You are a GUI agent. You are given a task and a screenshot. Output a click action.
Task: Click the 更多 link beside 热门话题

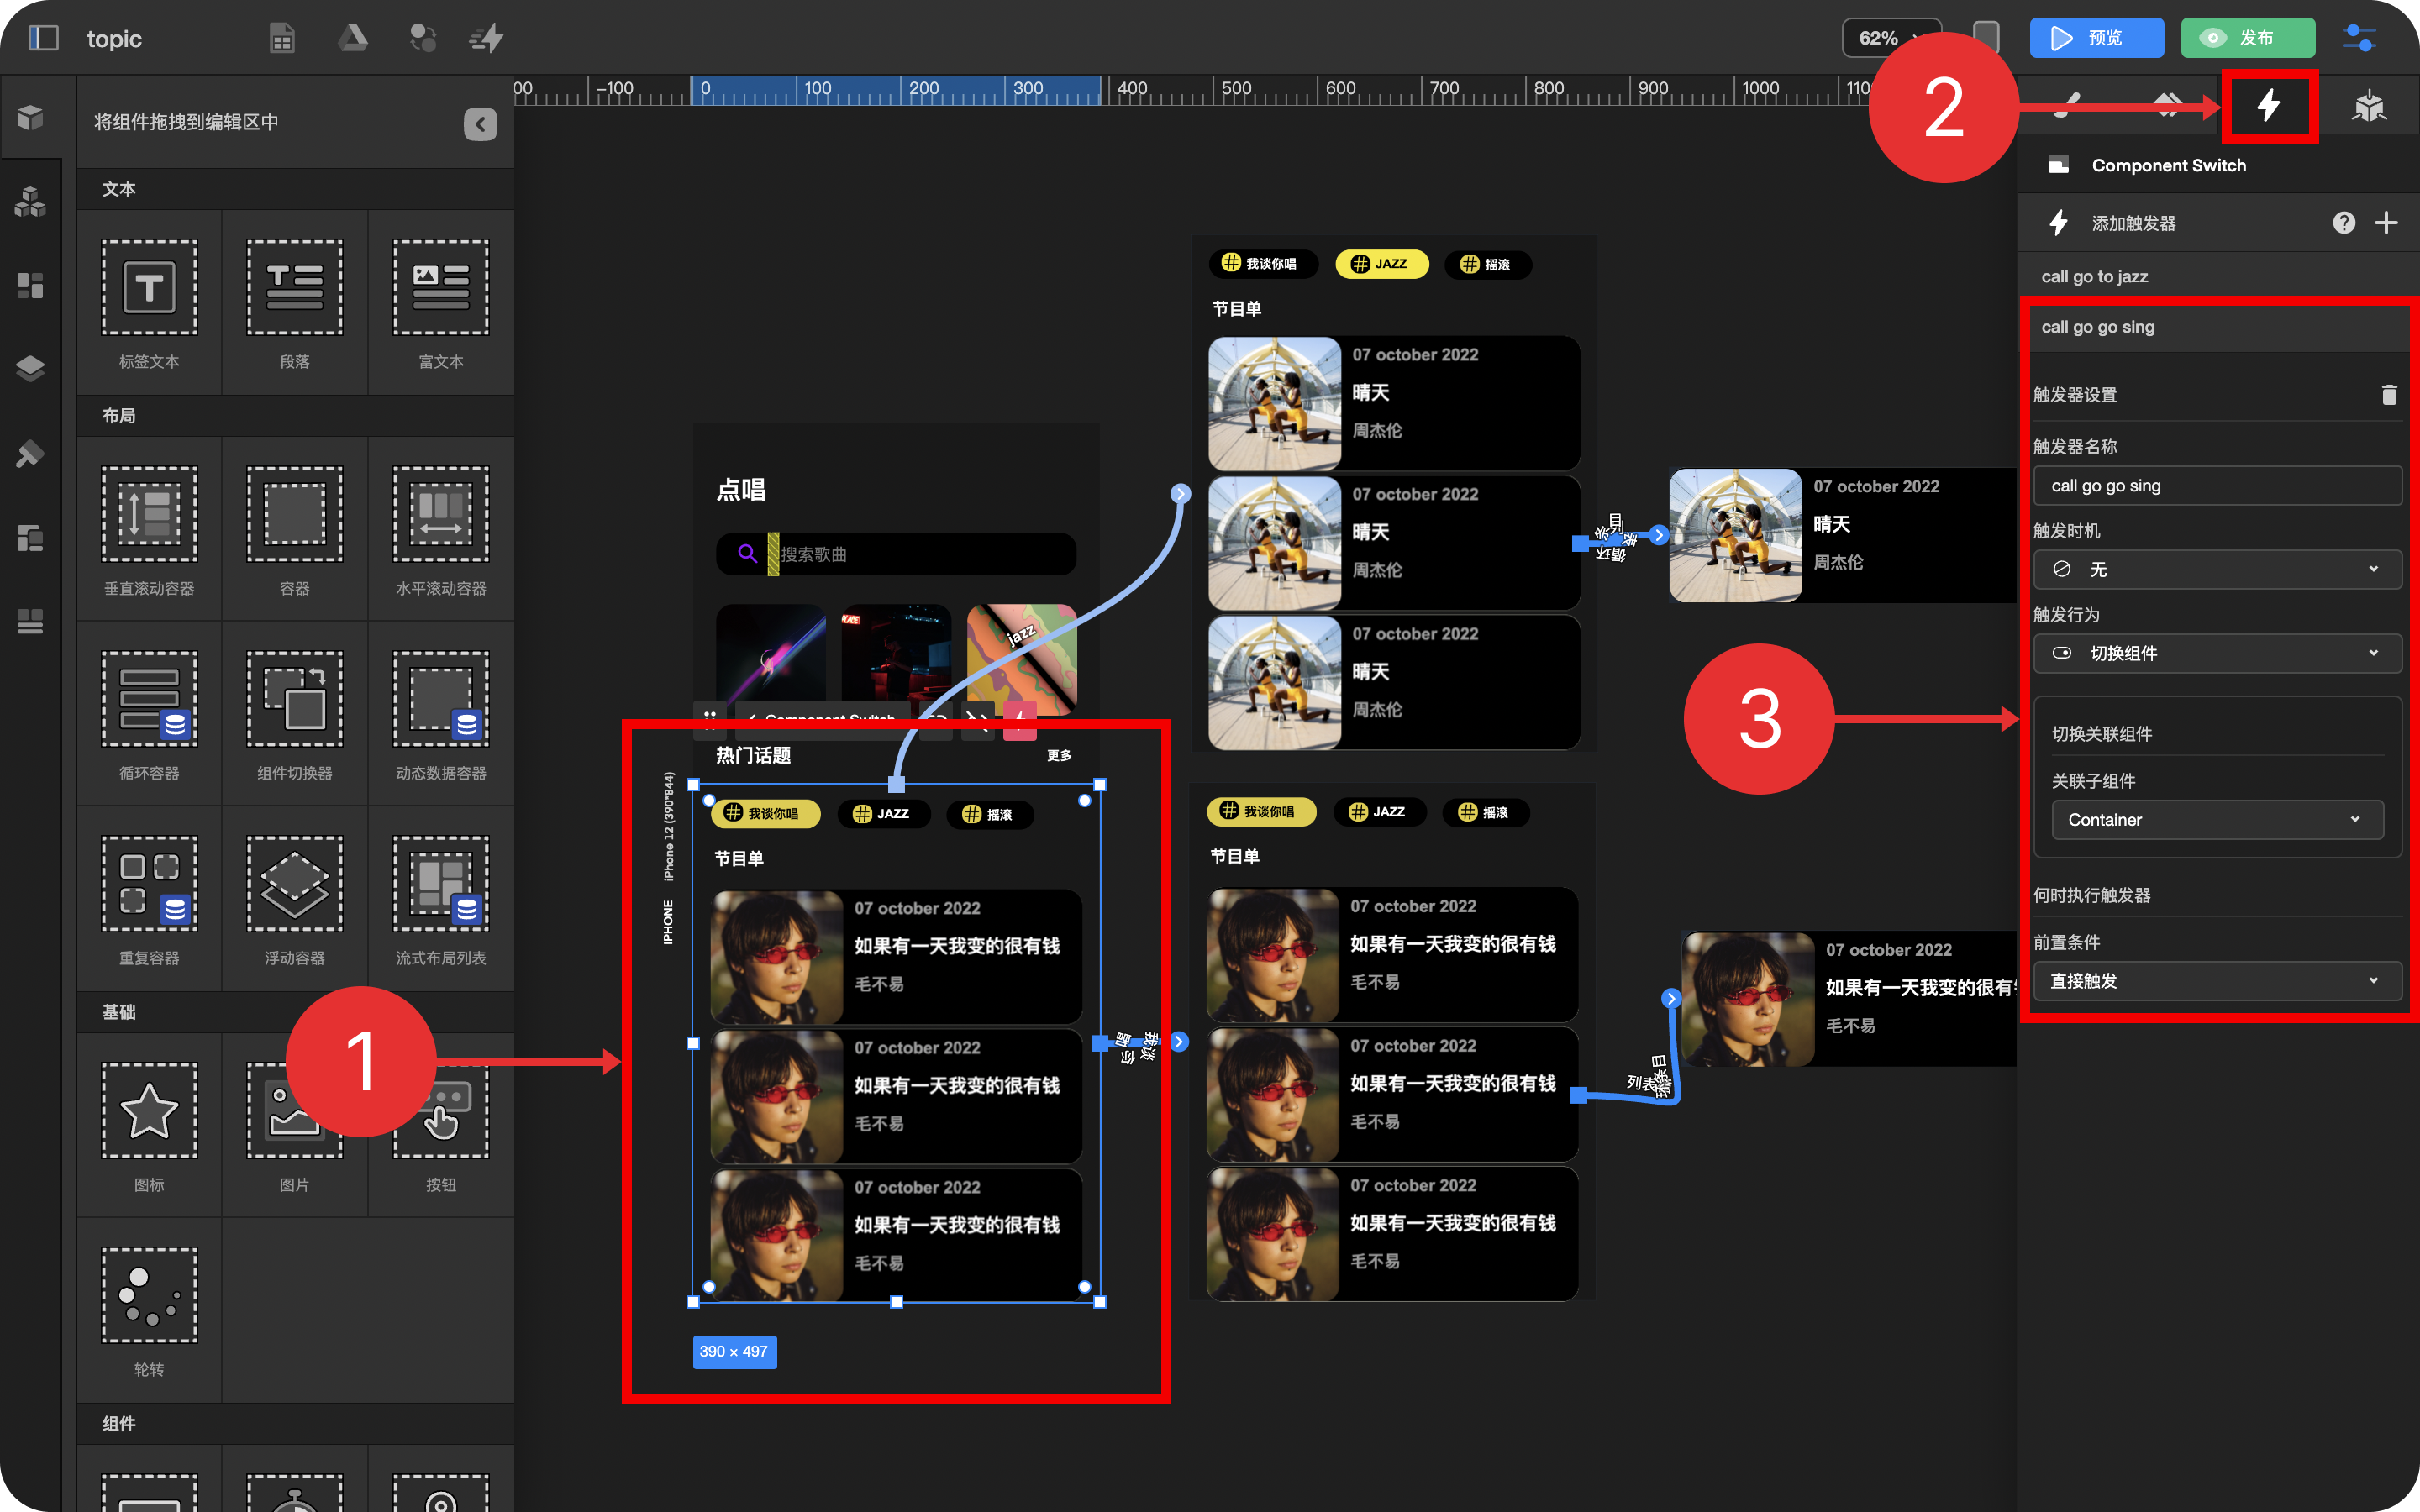pos(1059,755)
